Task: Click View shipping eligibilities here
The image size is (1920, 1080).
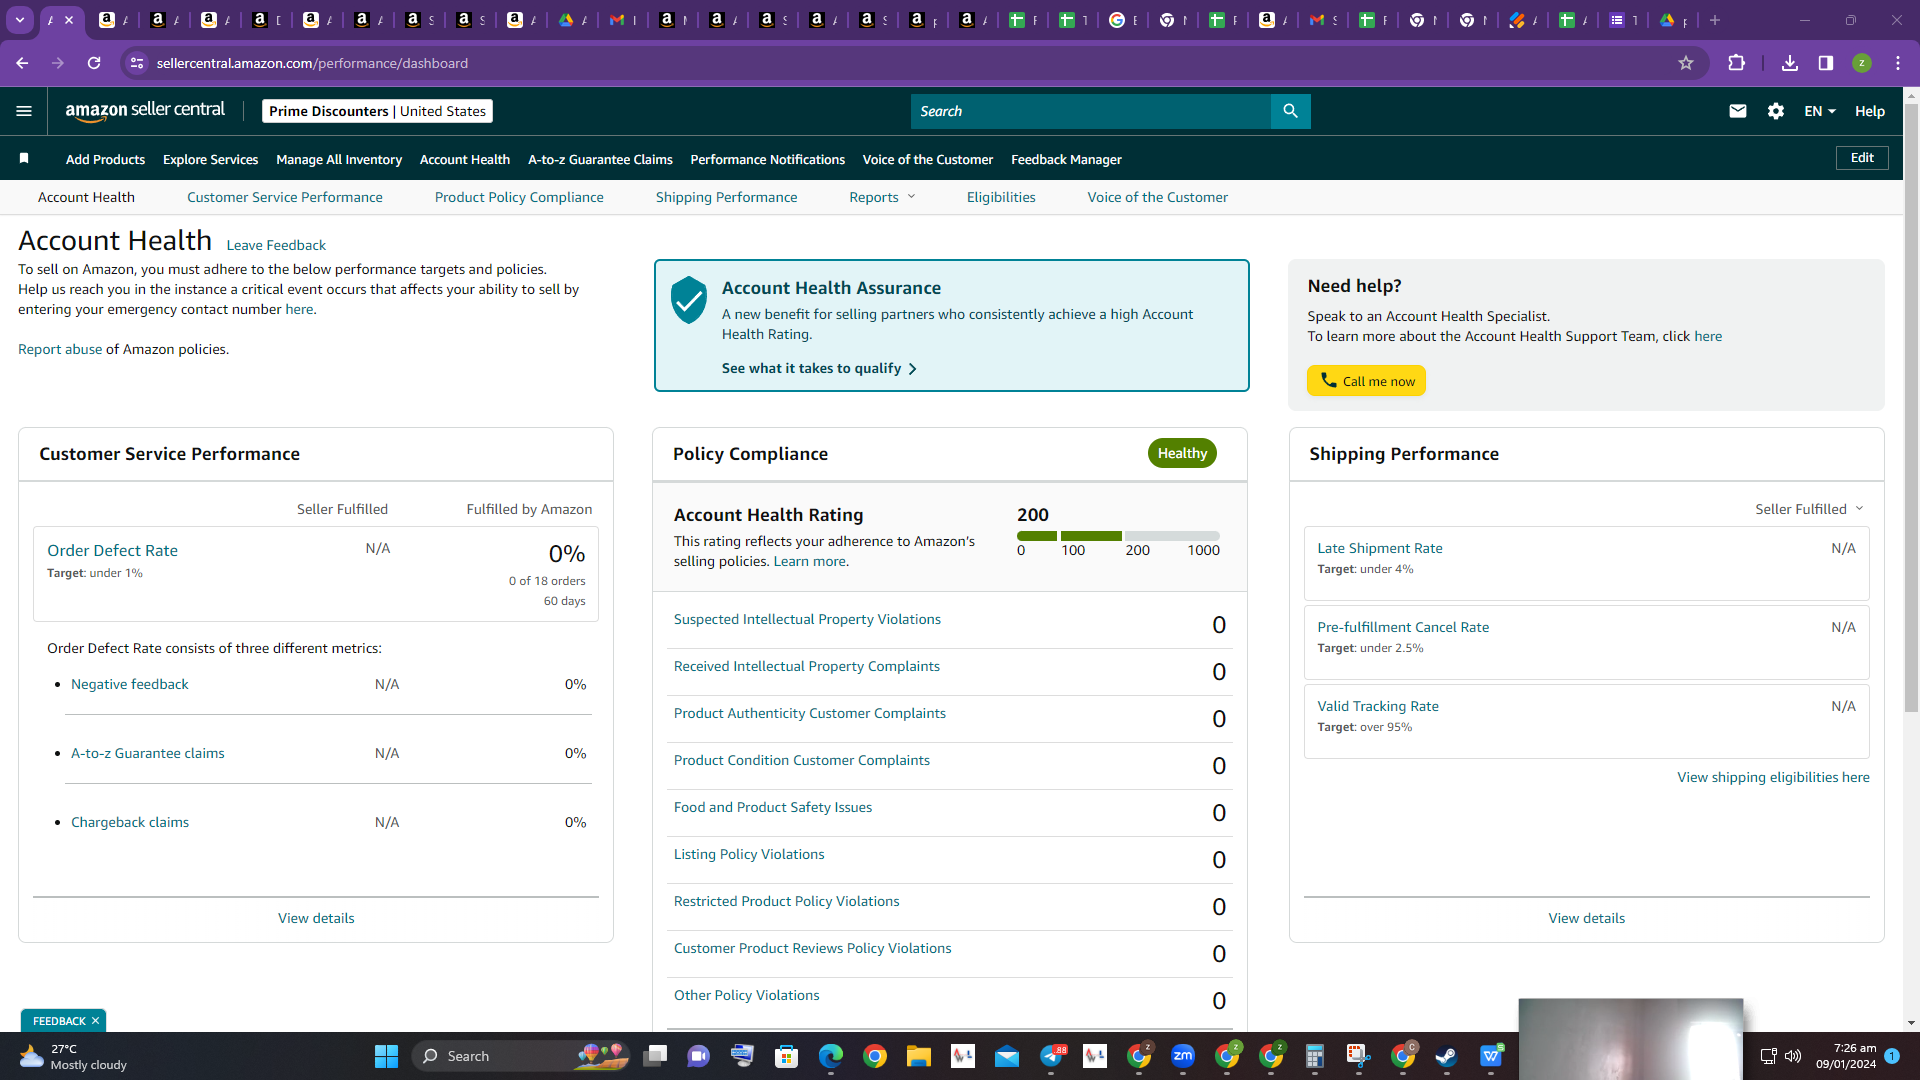Action: [x=1773, y=777]
